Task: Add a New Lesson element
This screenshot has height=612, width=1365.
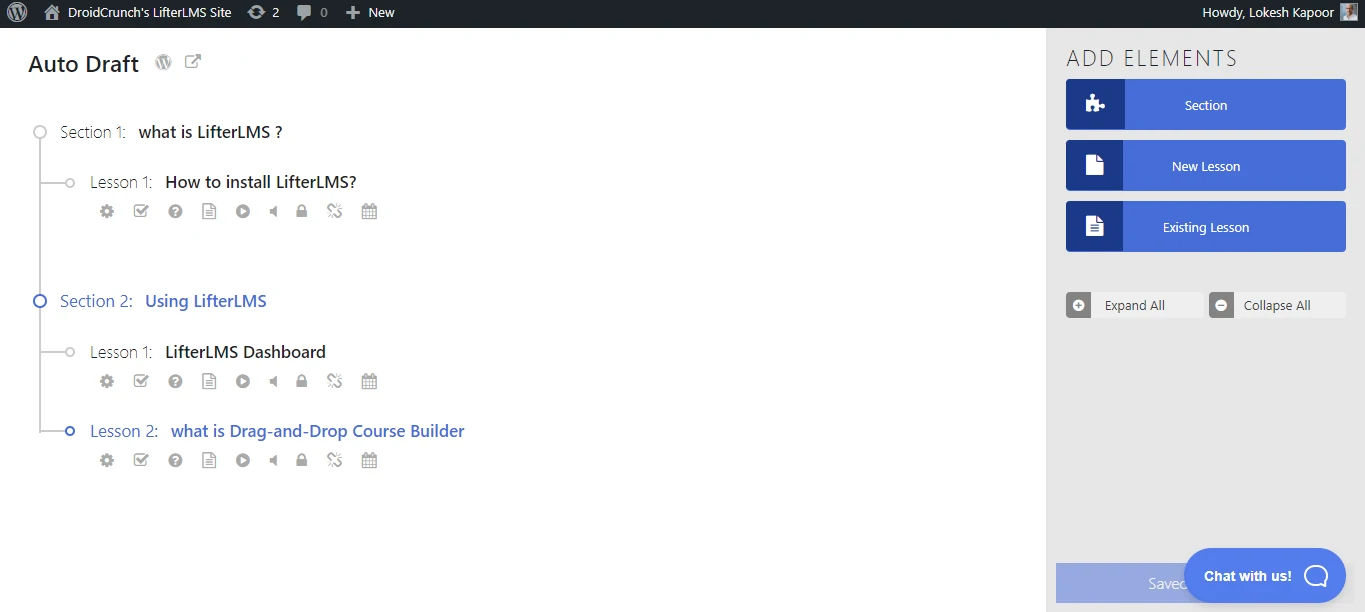Action: click(x=1206, y=166)
